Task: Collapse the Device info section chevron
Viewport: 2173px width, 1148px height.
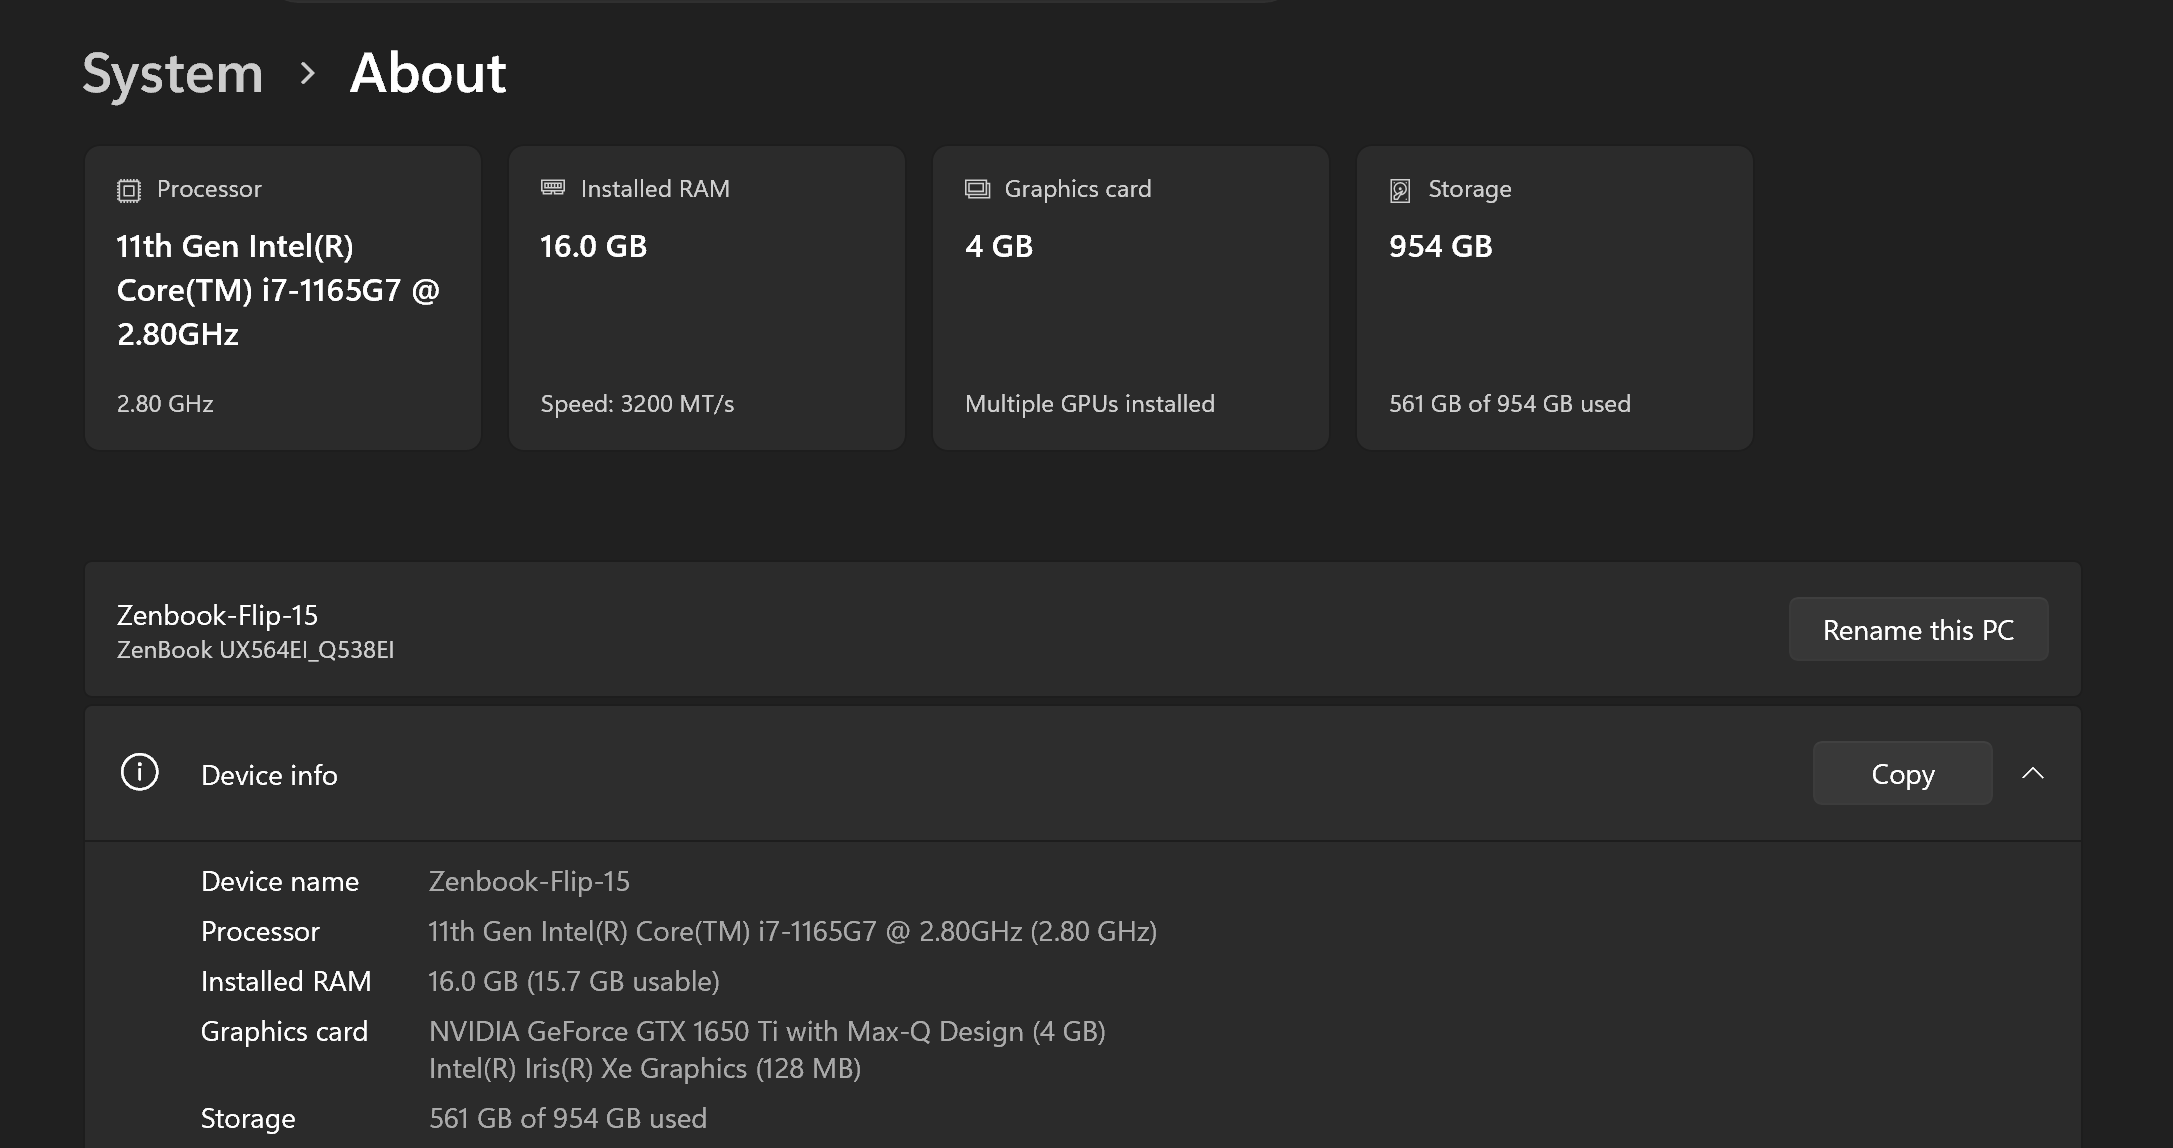Action: 2033,773
